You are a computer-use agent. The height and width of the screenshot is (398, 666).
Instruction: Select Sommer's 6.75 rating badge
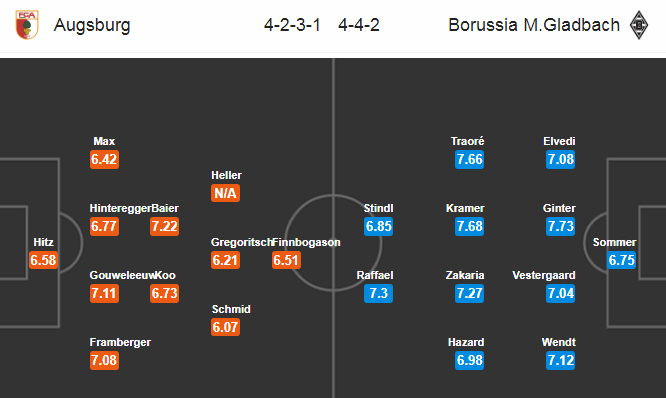621,260
